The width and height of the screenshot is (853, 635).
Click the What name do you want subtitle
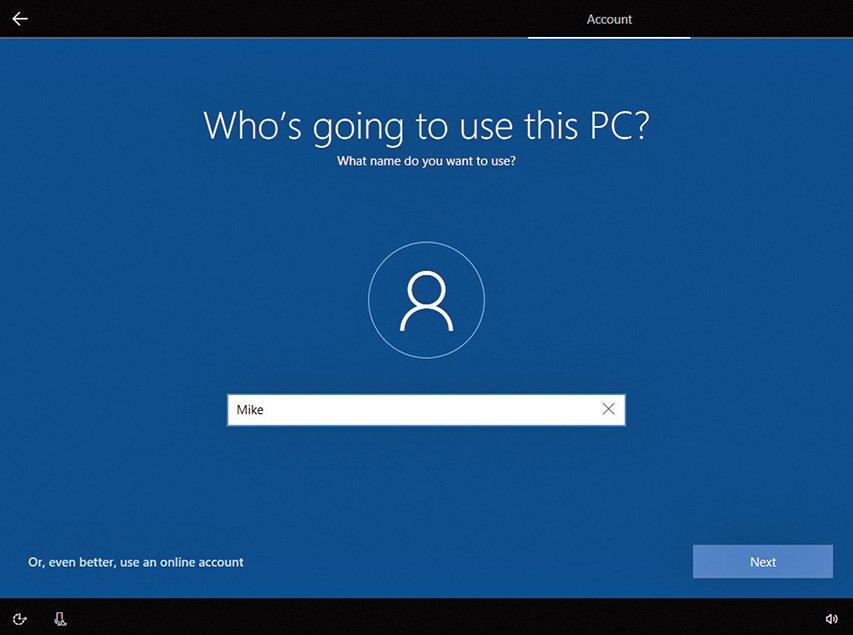tap(426, 160)
